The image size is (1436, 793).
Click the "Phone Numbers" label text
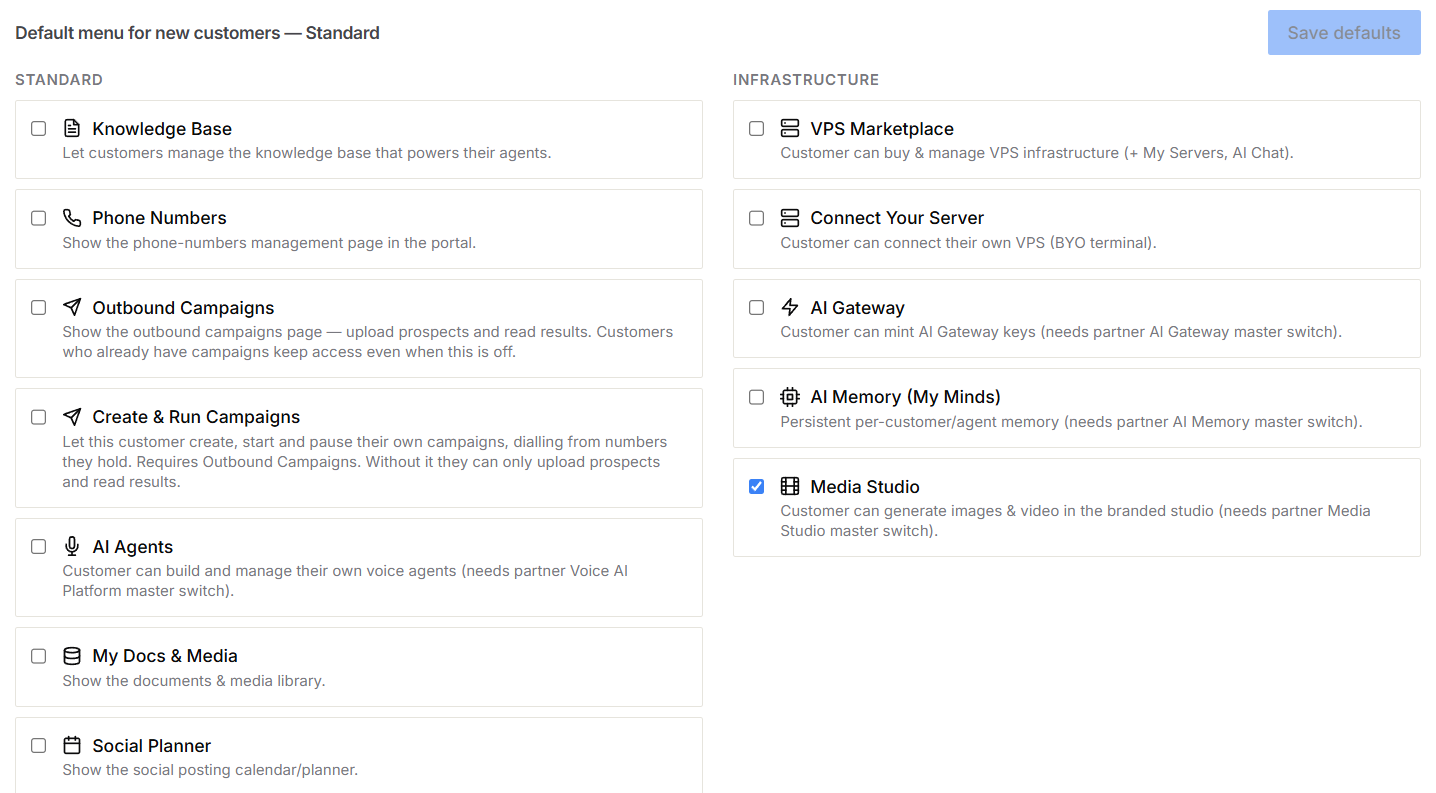click(160, 218)
